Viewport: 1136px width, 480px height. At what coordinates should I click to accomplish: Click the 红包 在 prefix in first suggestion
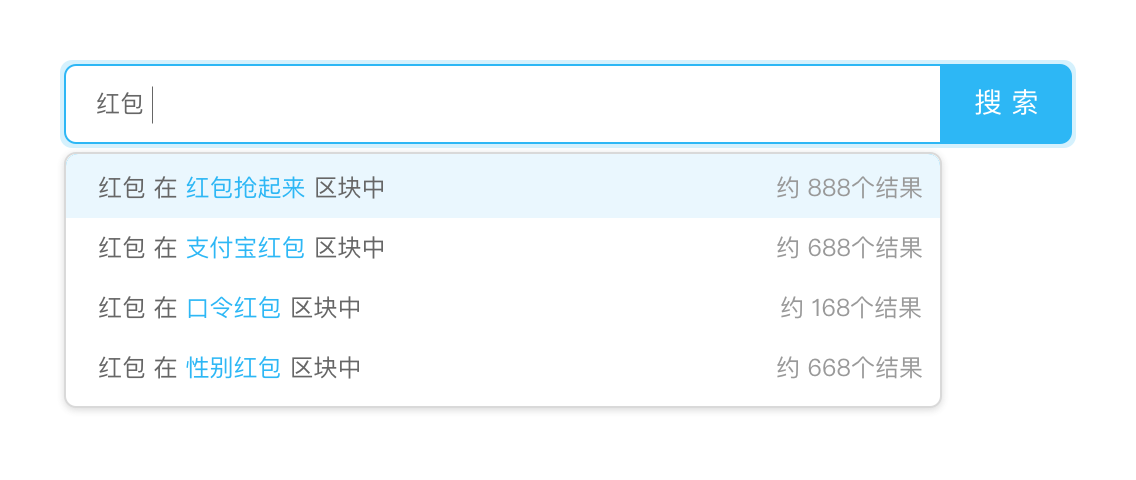pyautogui.click(x=137, y=188)
